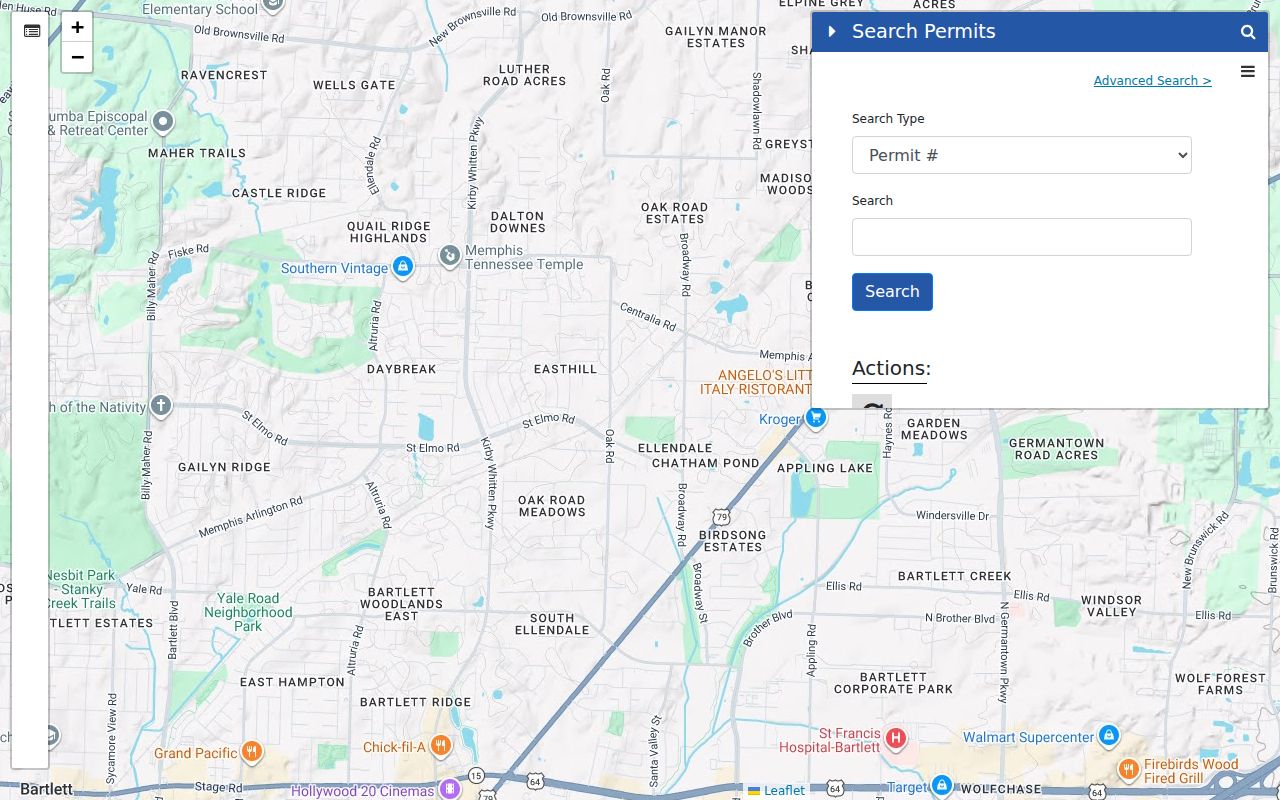
Task: Collapse the Search Permits panel arrow
Action: [832, 31]
